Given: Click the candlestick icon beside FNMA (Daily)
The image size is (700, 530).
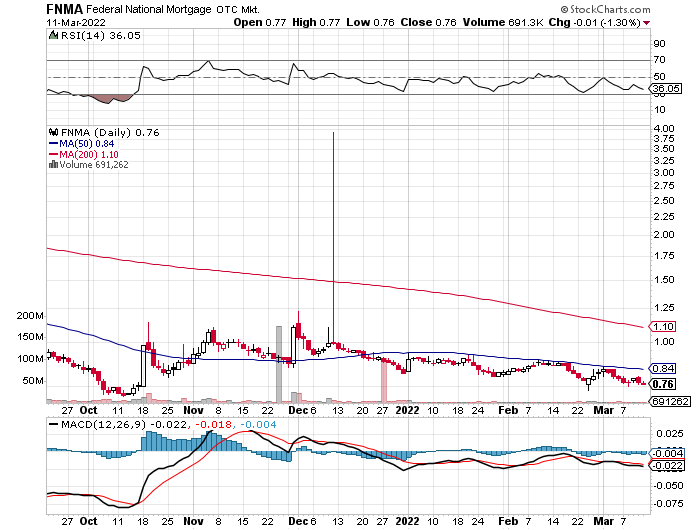Looking at the screenshot, I should [54, 132].
